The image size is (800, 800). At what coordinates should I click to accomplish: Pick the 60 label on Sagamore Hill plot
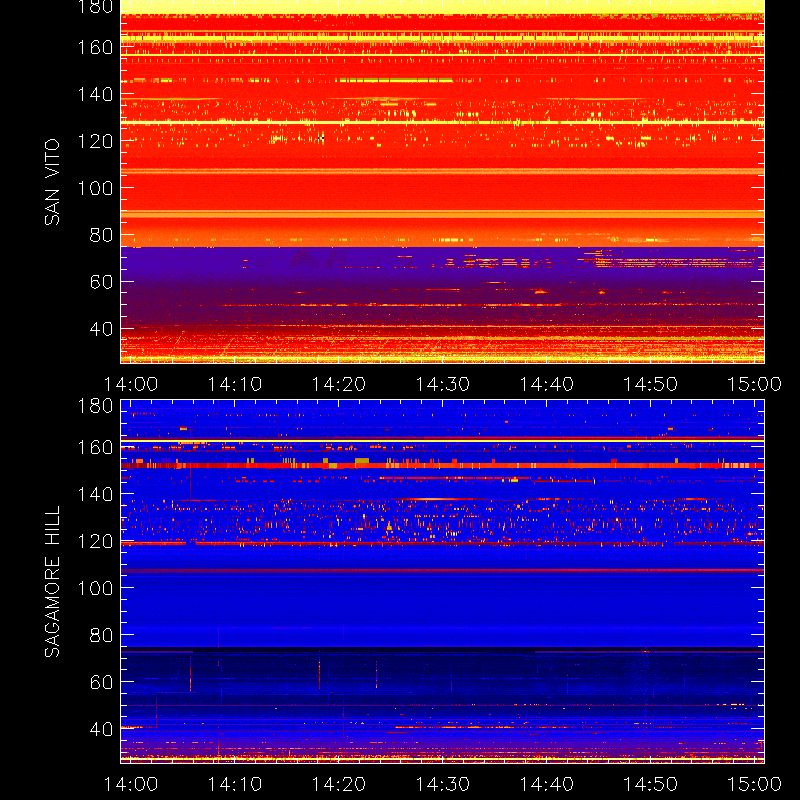[x=102, y=682]
